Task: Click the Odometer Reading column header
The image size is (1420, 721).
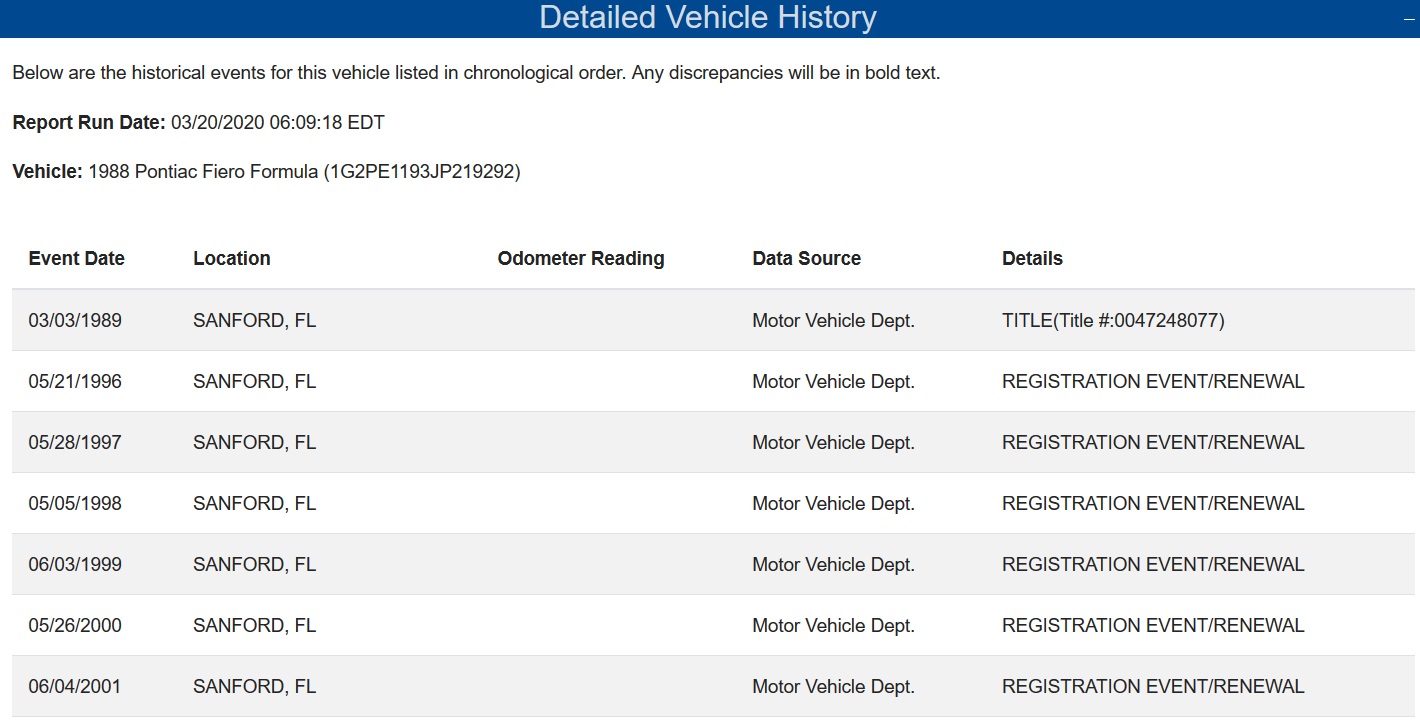Action: tap(581, 258)
